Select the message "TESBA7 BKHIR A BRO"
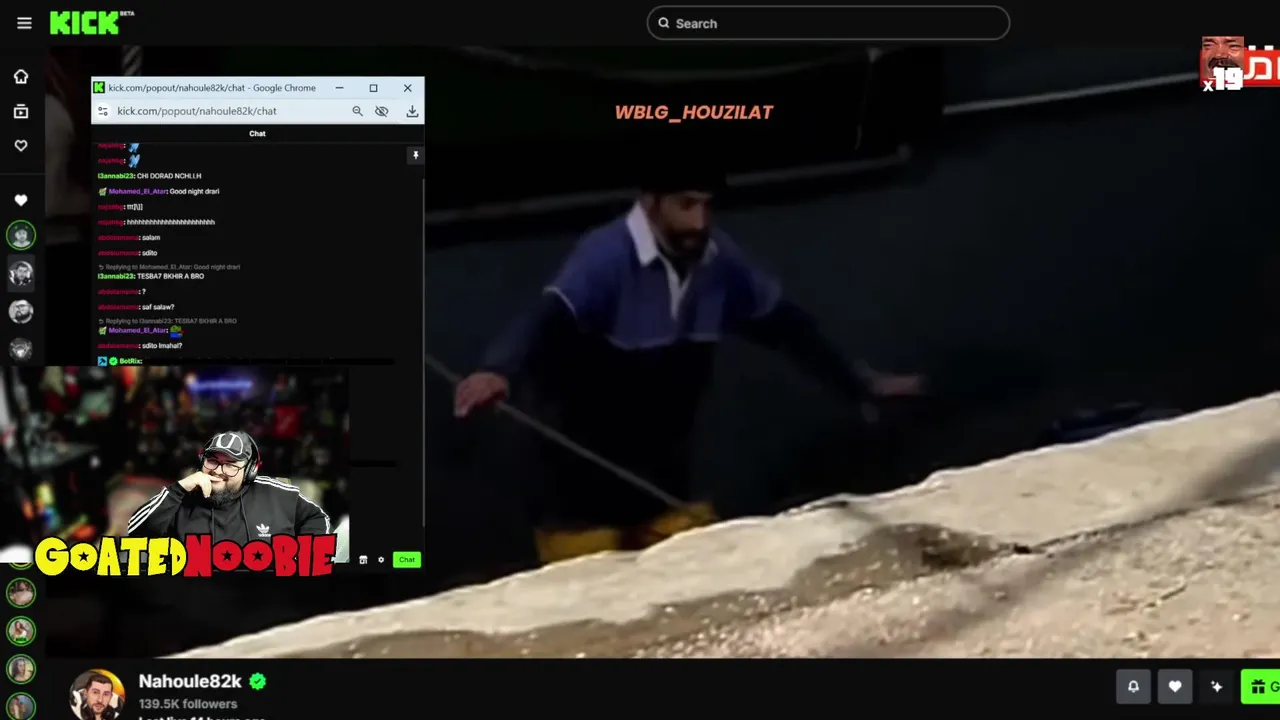The image size is (1280, 720). tap(170, 276)
